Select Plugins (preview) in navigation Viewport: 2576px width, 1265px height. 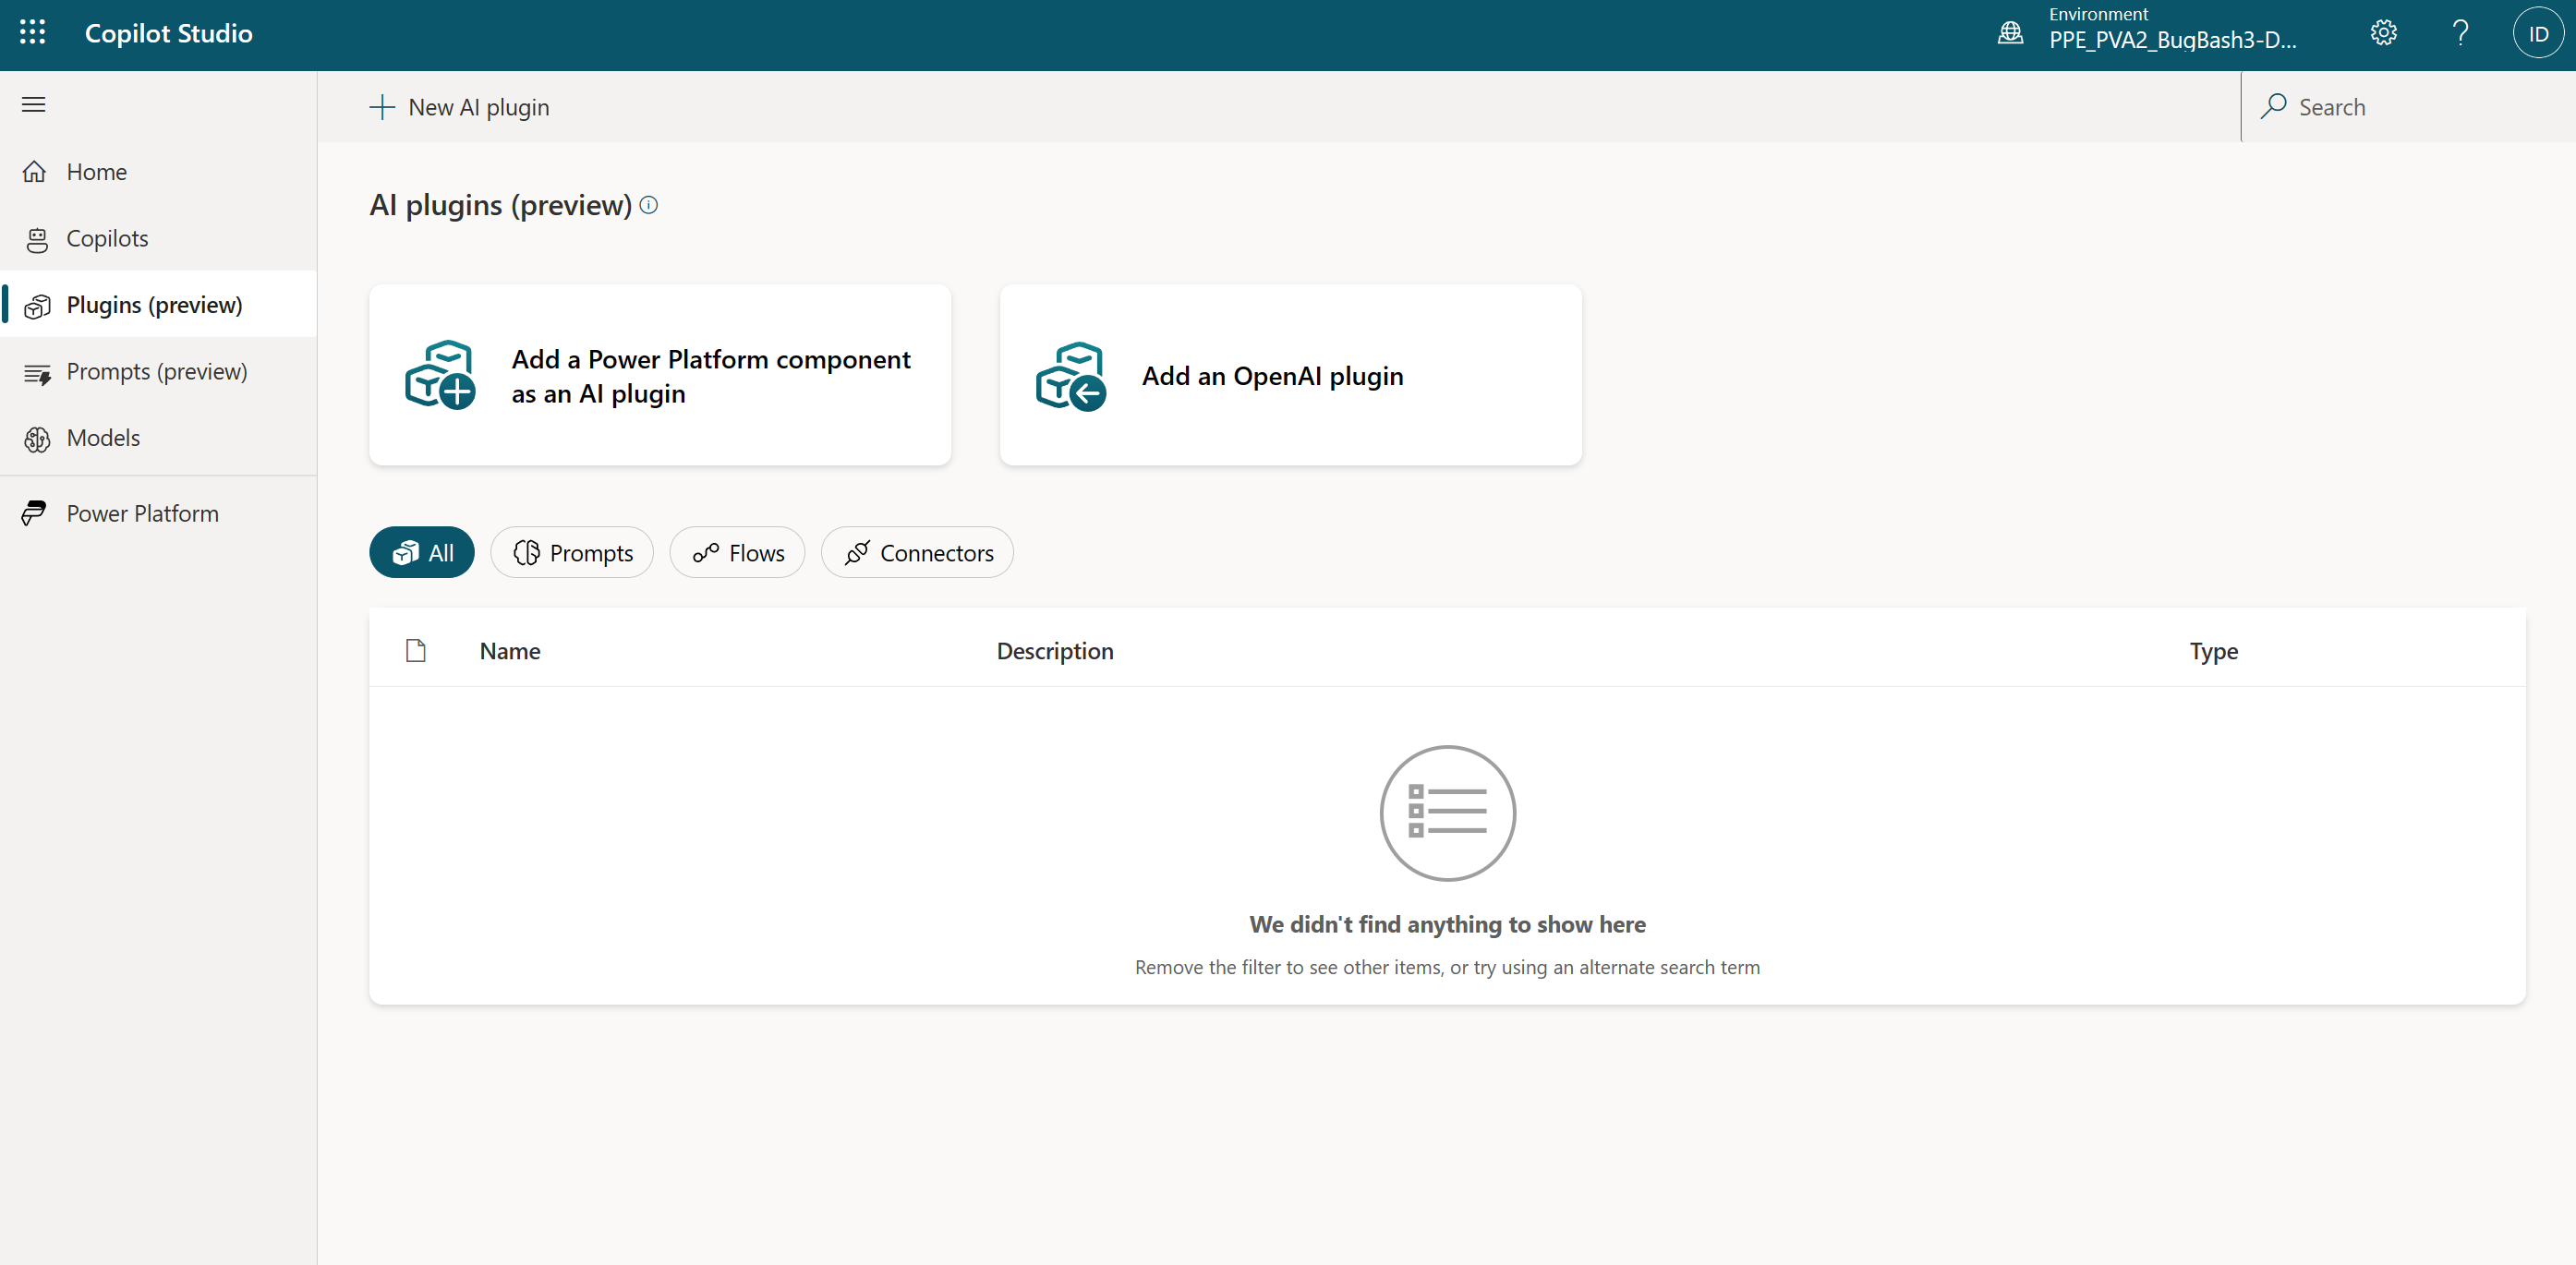(159, 305)
